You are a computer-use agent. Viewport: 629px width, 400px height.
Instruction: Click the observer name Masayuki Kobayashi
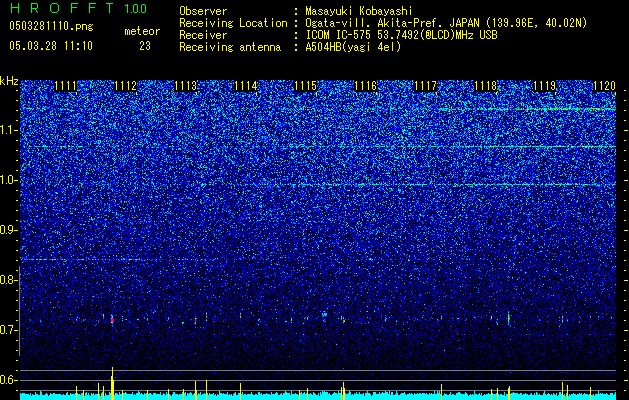click(x=359, y=11)
